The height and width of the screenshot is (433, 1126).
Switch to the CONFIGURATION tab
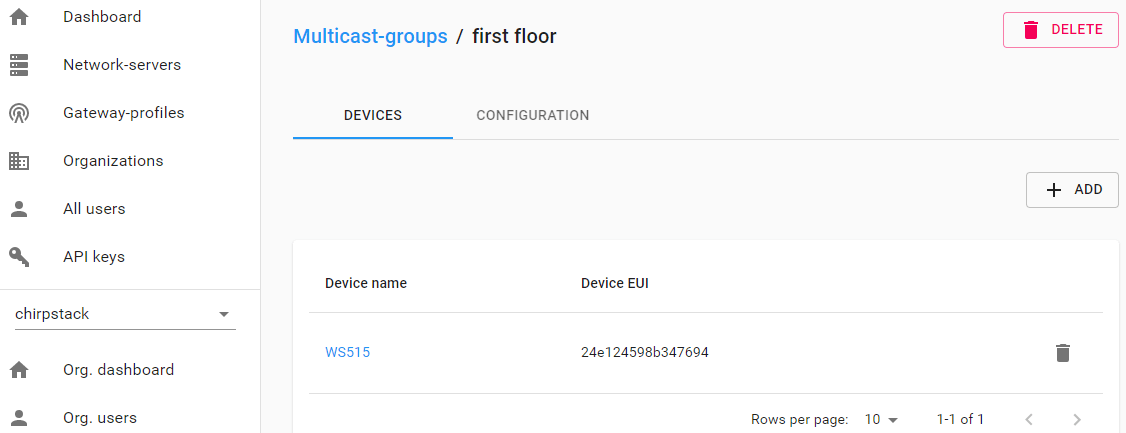tap(533, 116)
